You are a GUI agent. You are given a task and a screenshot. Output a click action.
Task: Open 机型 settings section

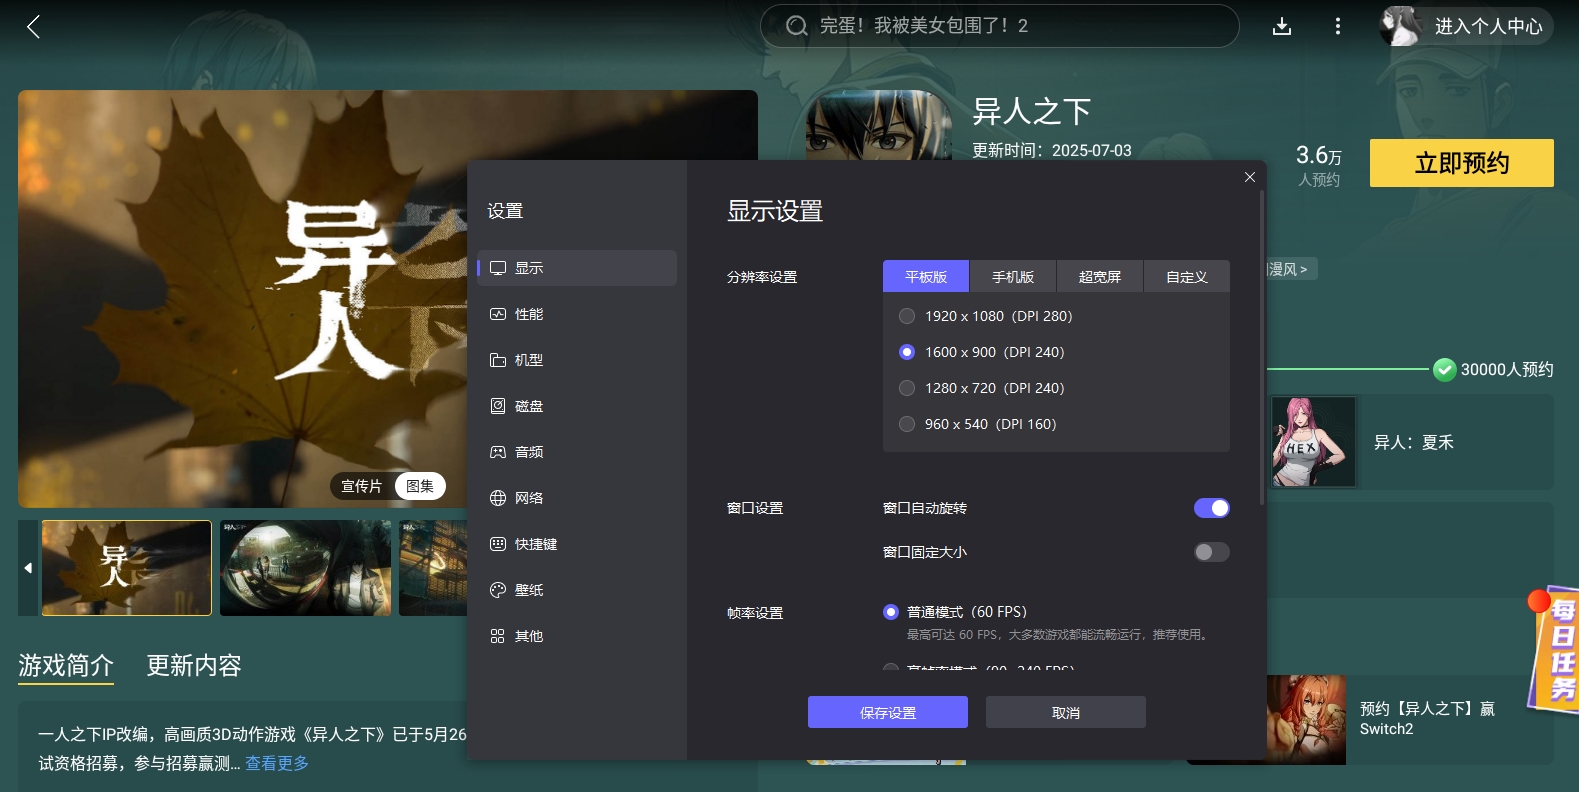577,360
